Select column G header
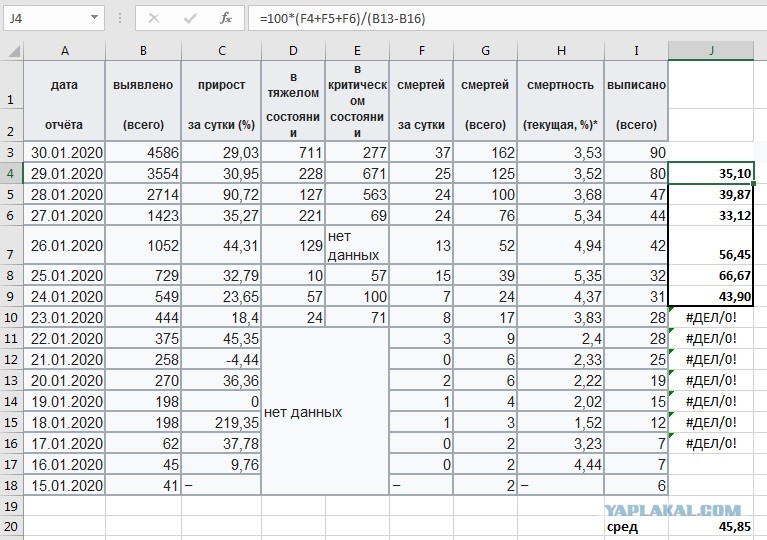The image size is (767, 540). coord(485,50)
